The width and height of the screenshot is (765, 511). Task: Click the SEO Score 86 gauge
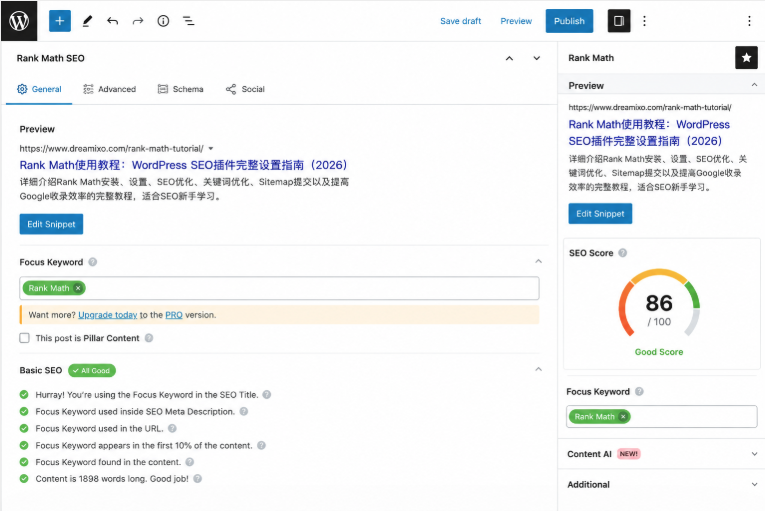(x=659, y=303)
